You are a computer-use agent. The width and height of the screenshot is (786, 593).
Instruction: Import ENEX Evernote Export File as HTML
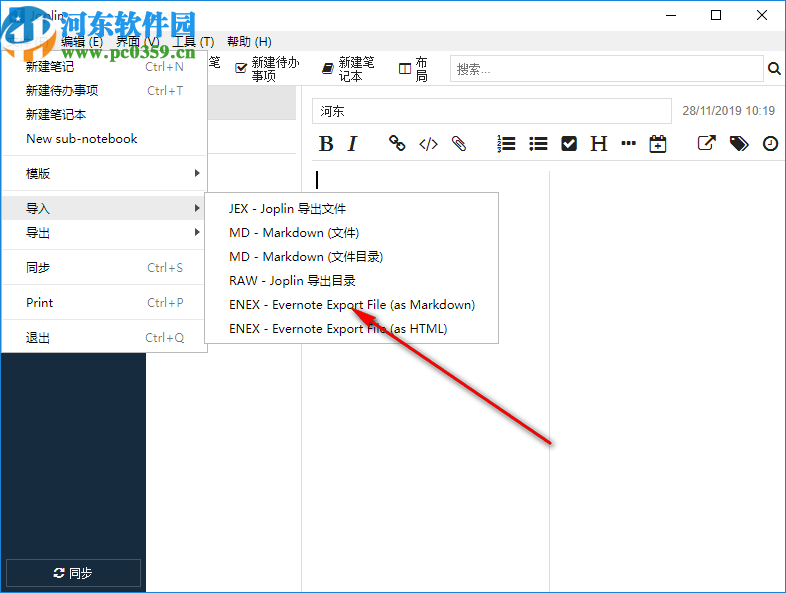[351, 329]
